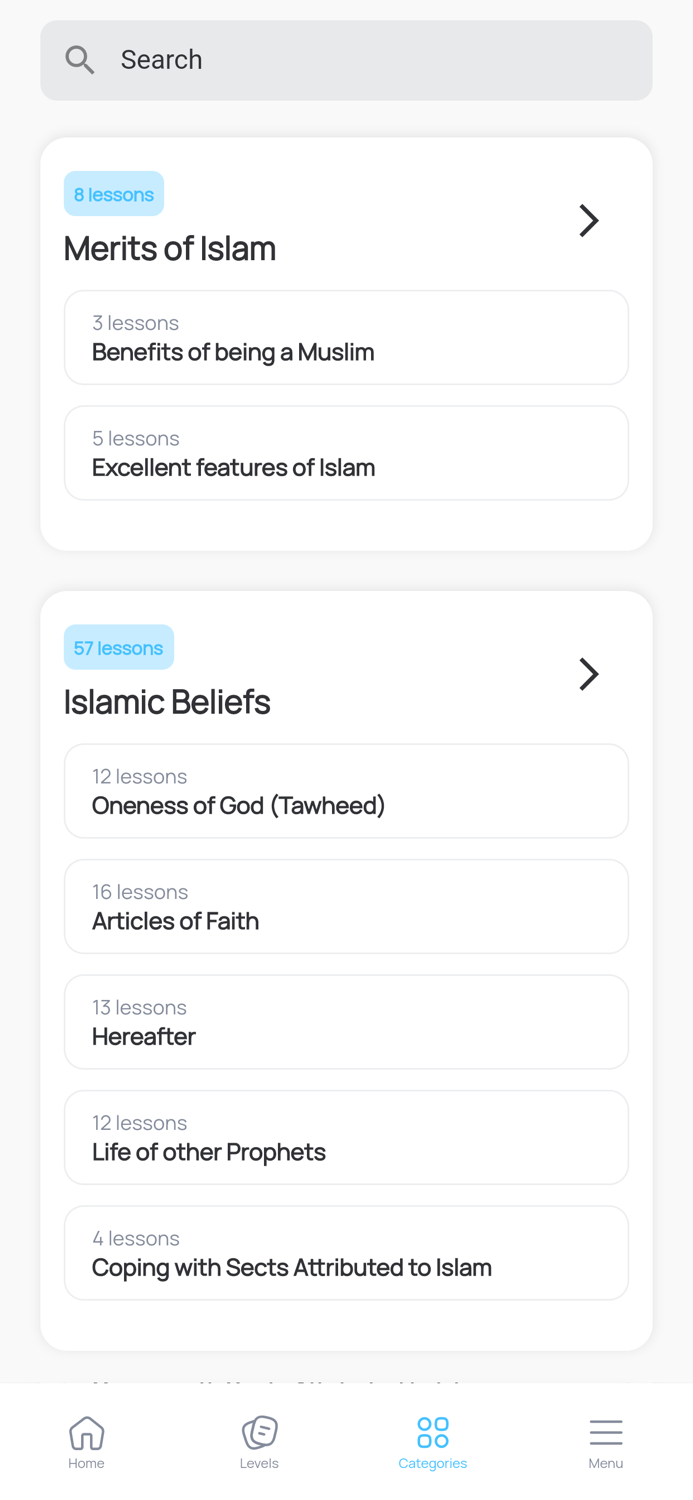
Task: Select the Levels icon in bottom navigation
Action: pyautogui.click(x=259, y=1432)
